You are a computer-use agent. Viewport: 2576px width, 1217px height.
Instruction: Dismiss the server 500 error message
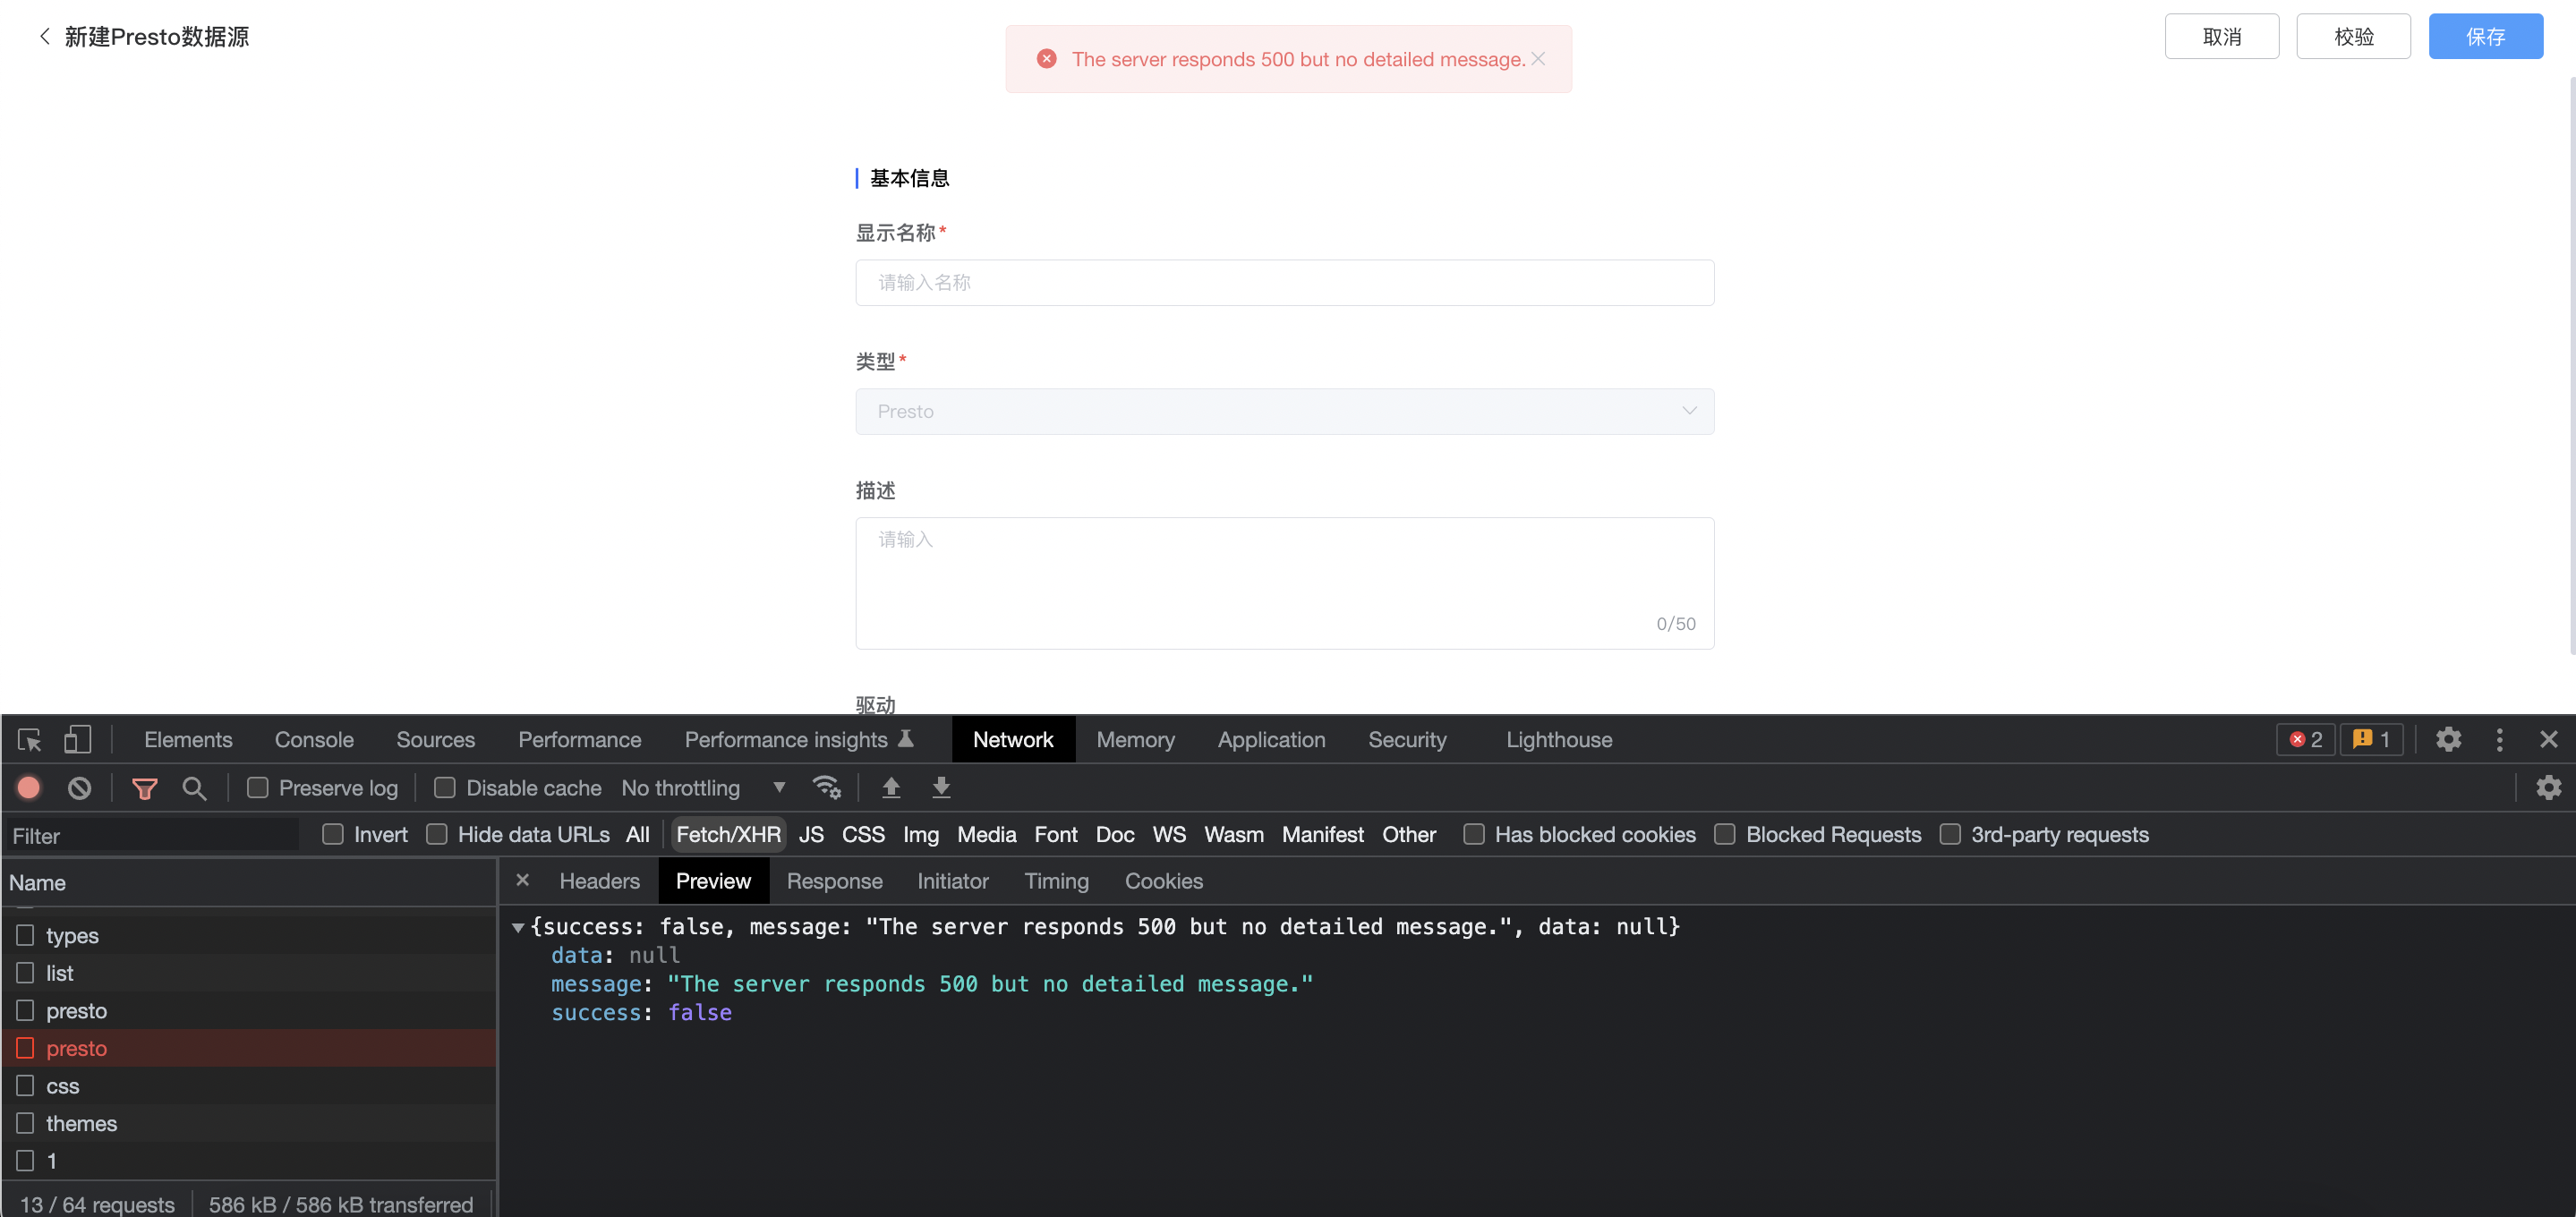[x=1537, y=58]
